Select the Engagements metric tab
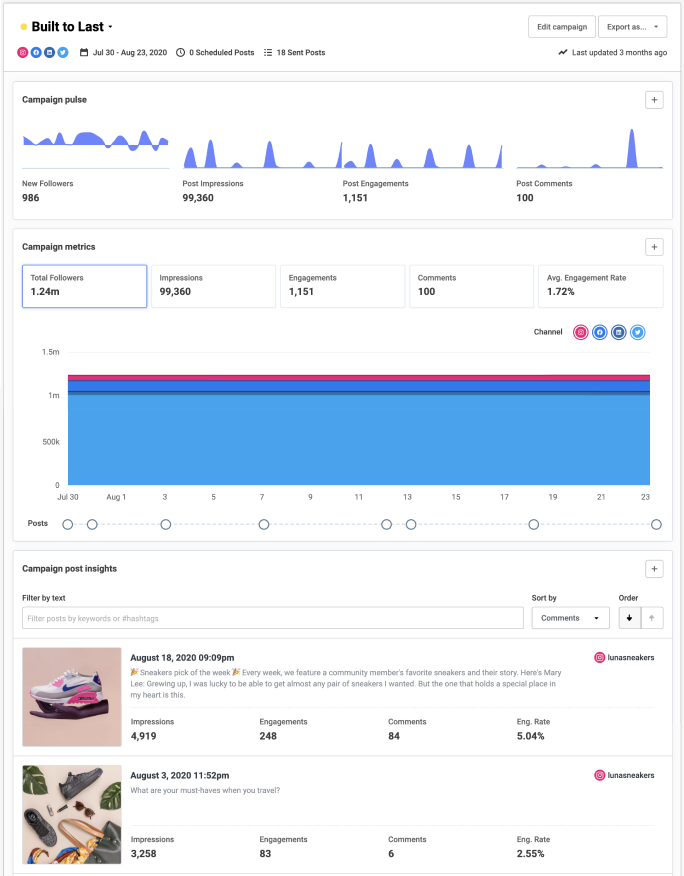 (343, 286)
